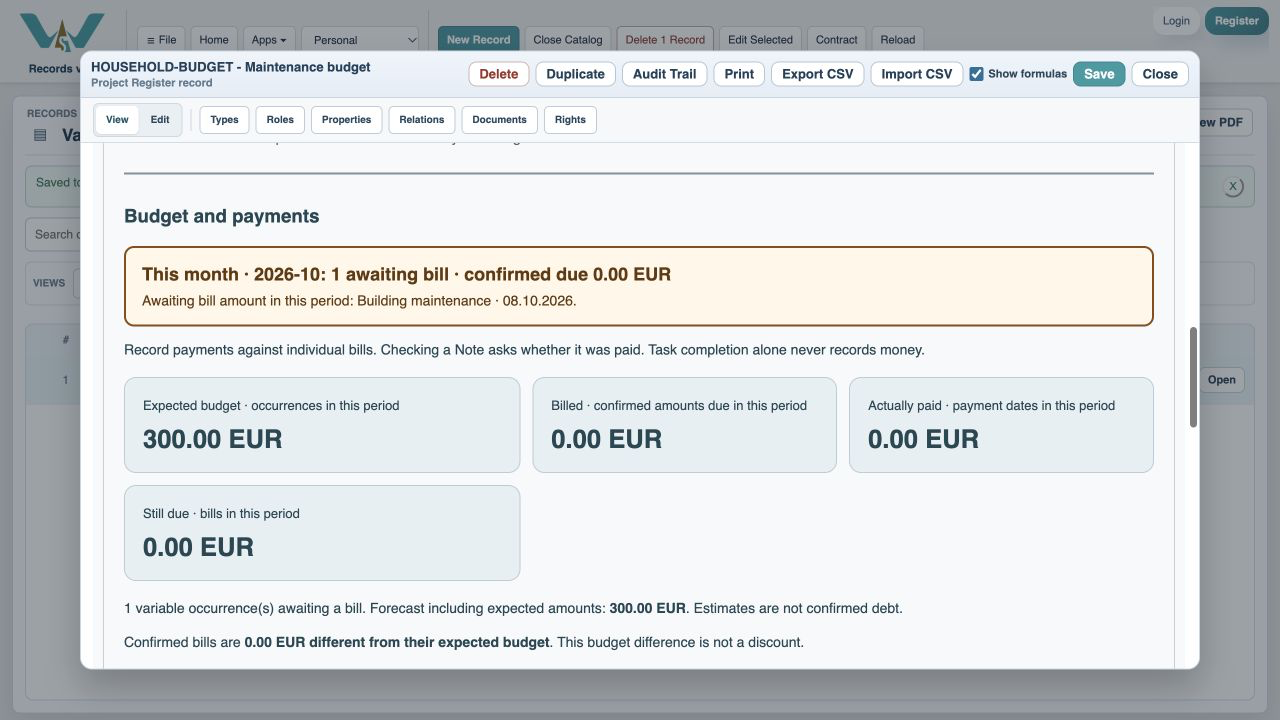Click the 300.00 EUR Expected budget value

click(213, 439)
